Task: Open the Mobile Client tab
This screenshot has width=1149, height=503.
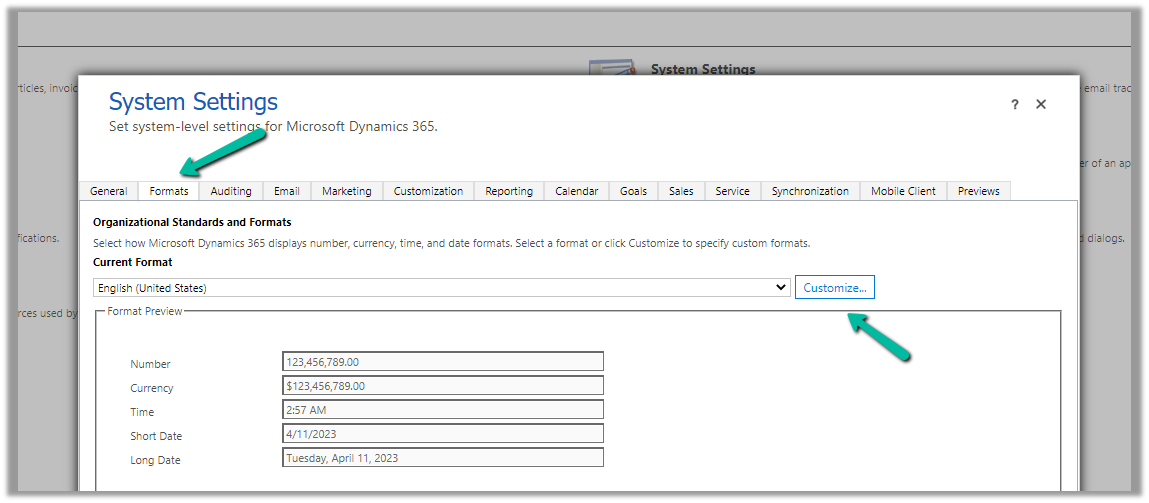Action: 903,191
